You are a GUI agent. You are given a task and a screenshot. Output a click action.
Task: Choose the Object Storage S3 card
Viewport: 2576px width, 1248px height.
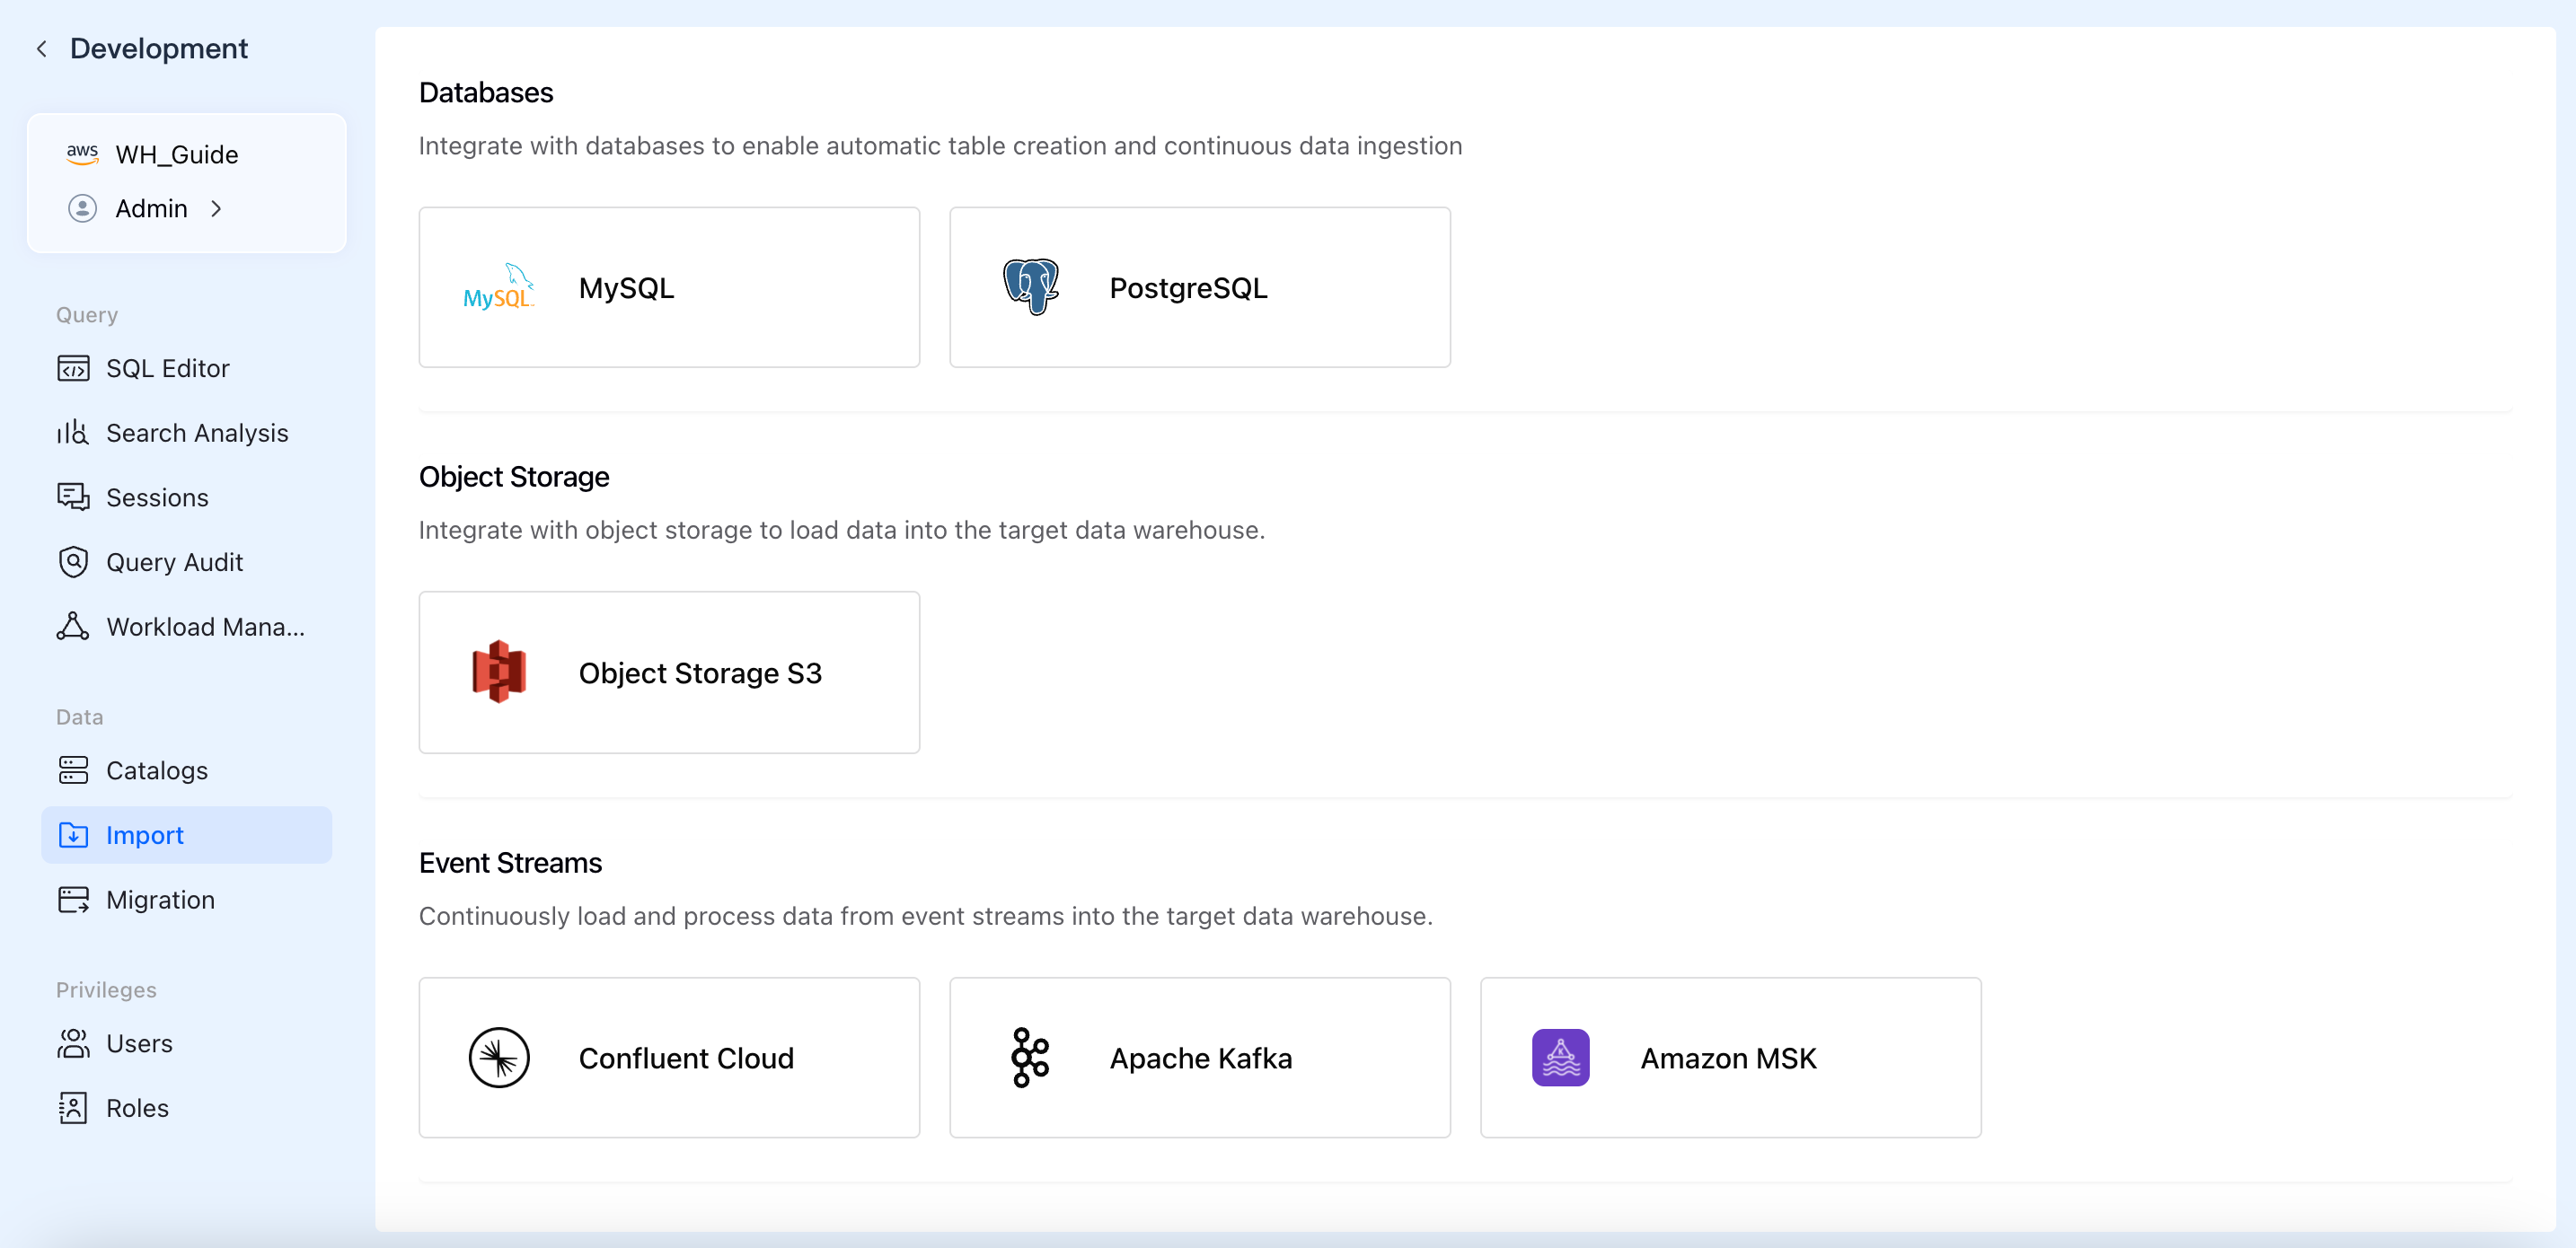669,672
